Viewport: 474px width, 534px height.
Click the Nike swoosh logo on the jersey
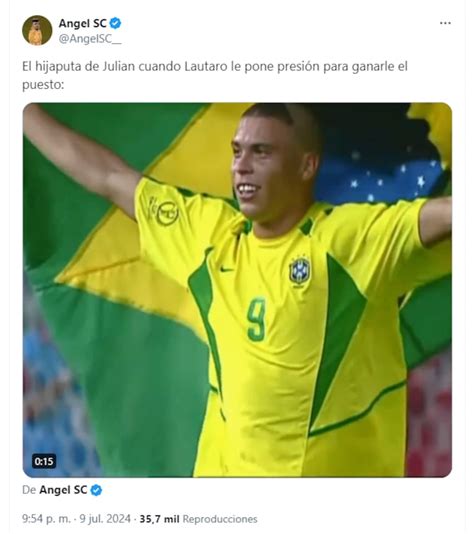pos(226,269)
